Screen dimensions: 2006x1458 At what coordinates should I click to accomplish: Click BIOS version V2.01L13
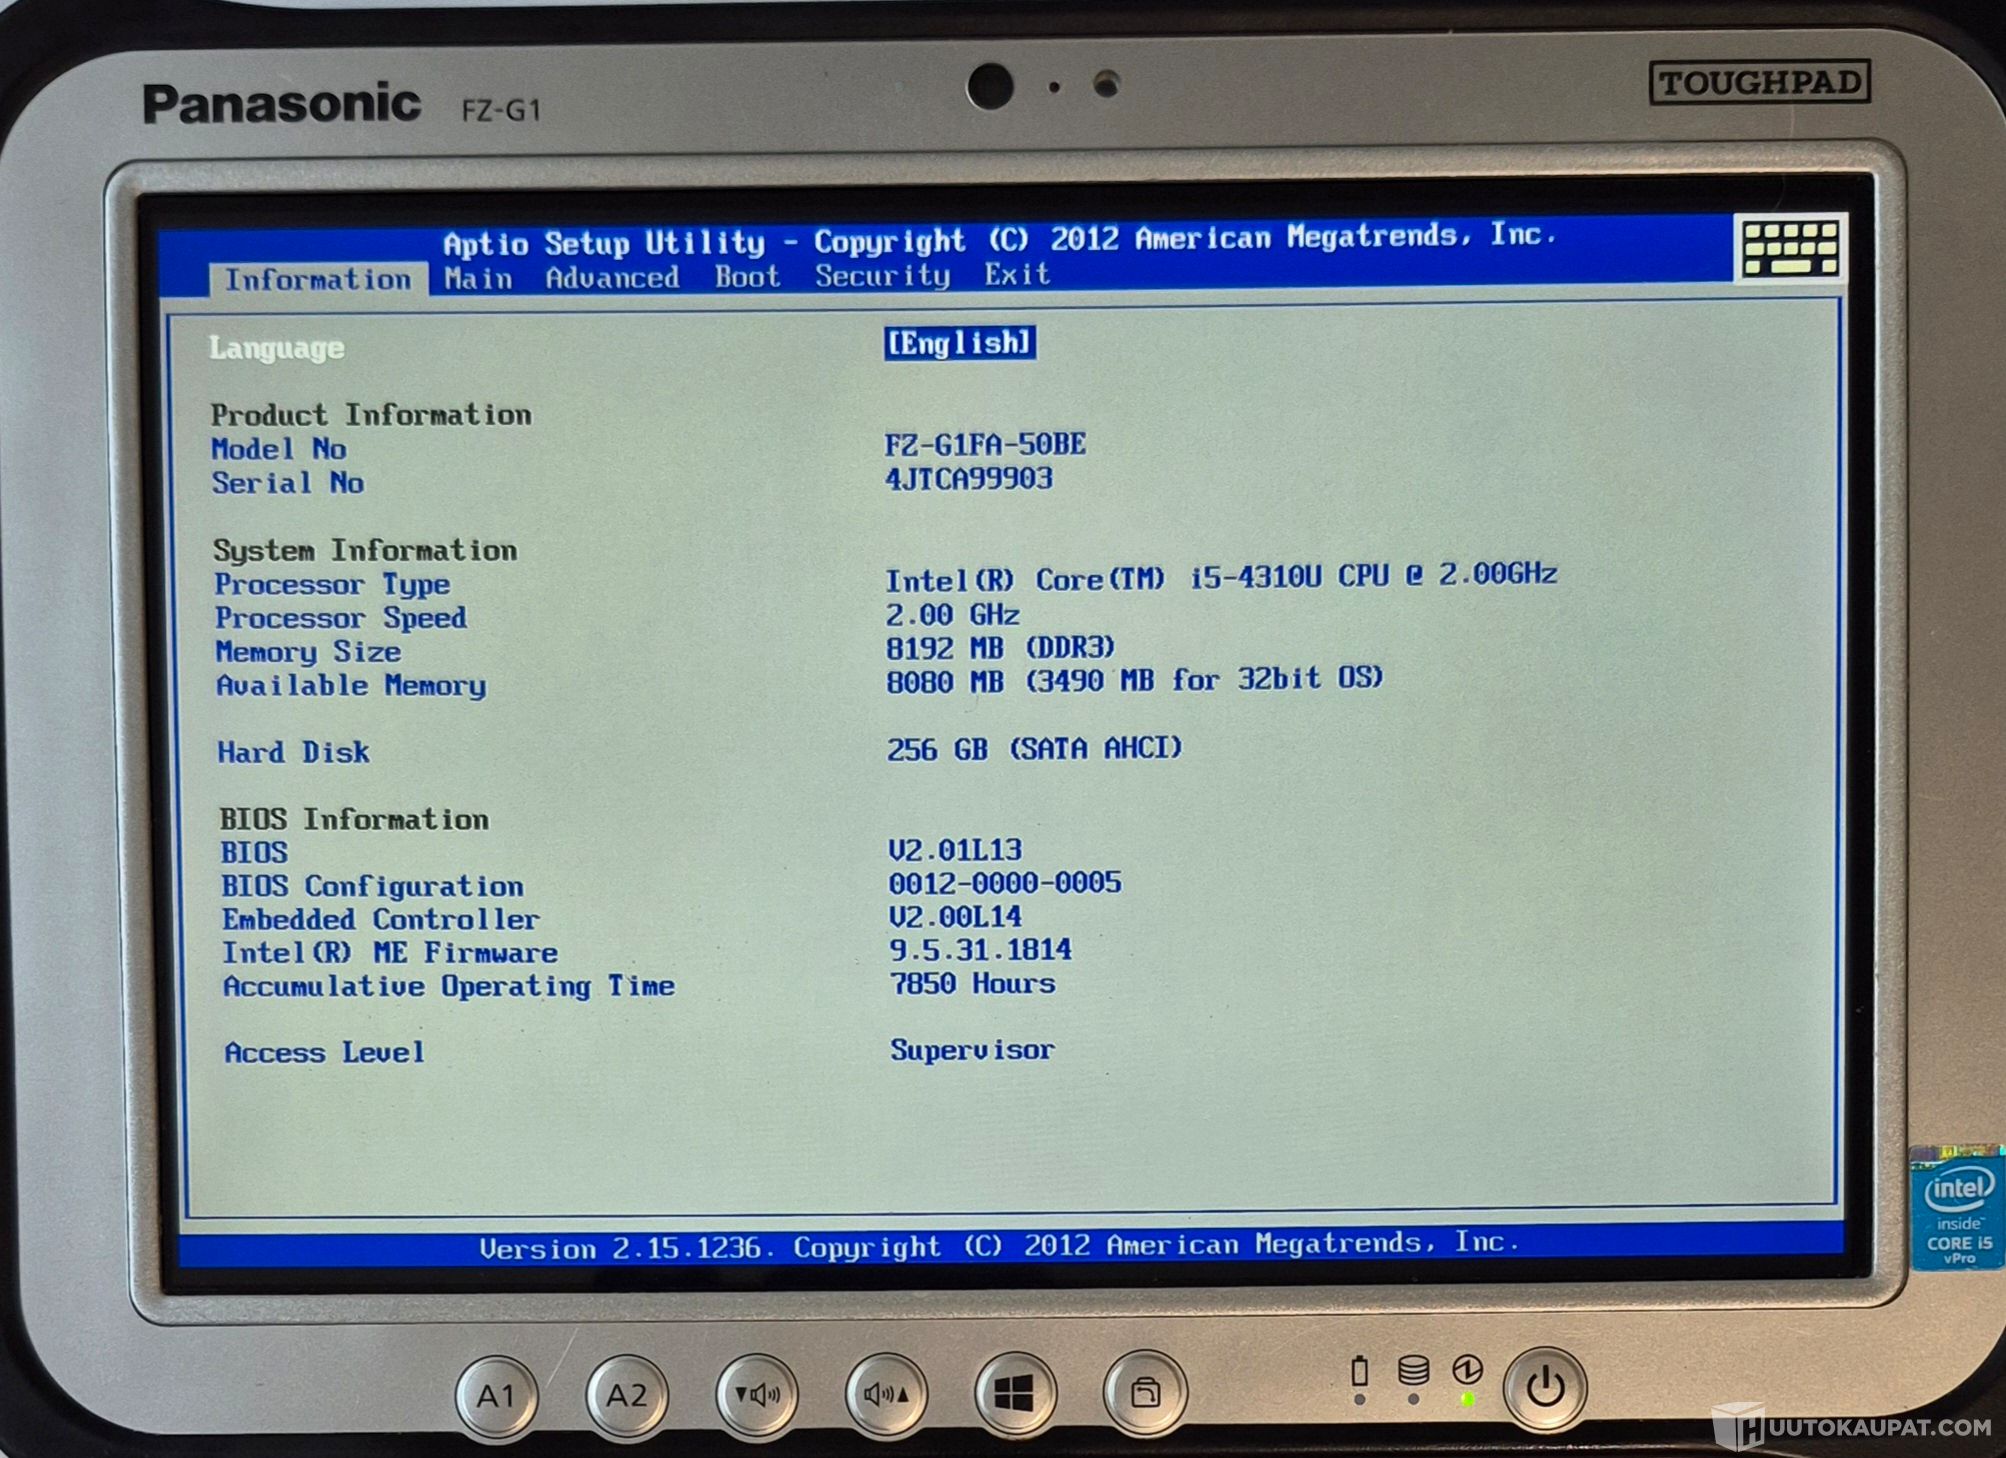coord(955,850)
